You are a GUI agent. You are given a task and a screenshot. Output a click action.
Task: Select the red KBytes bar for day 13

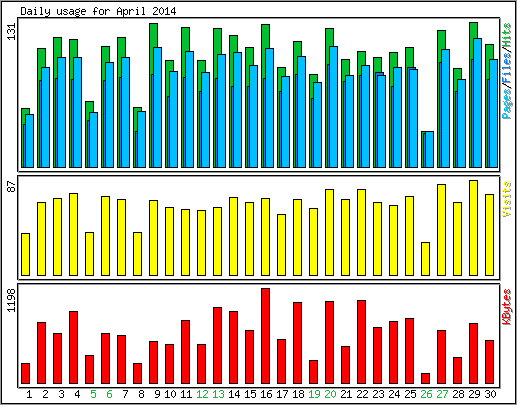click(218, 346)
